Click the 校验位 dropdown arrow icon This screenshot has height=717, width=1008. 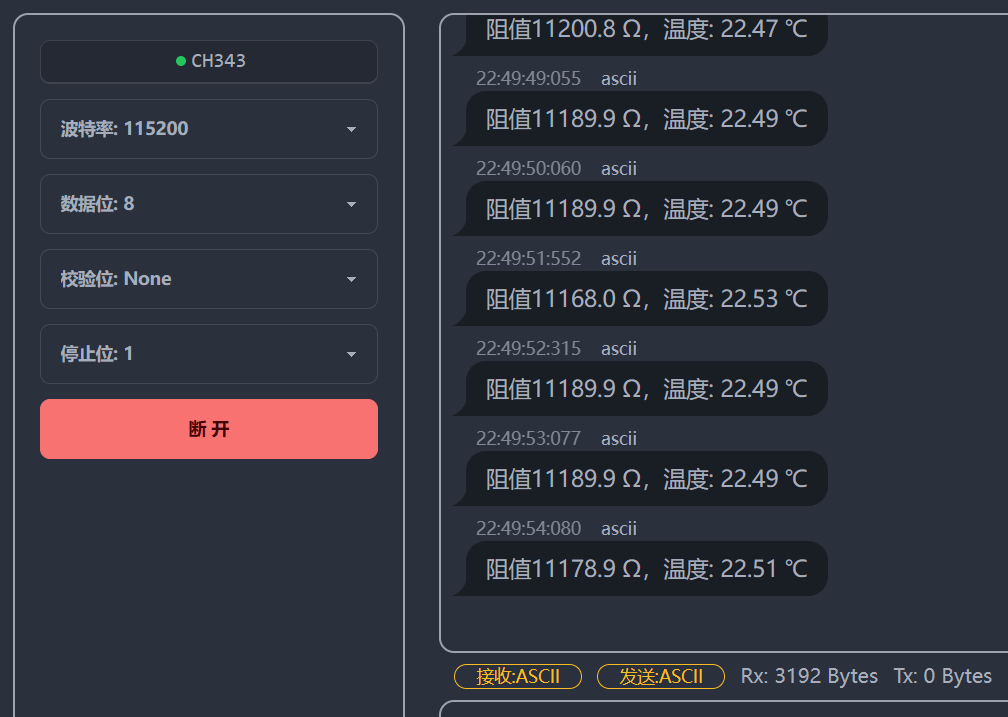(x=351, y=280)
